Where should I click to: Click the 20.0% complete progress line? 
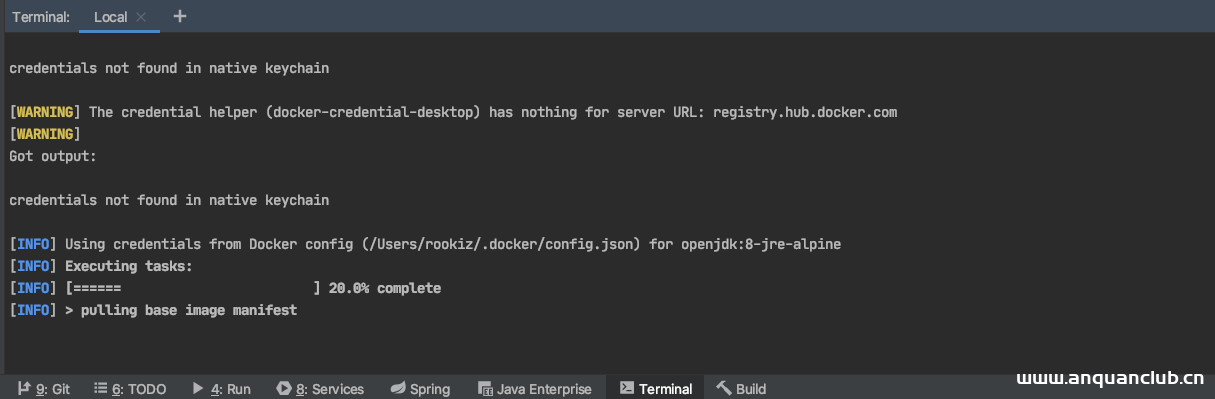[x=225, y=288]
